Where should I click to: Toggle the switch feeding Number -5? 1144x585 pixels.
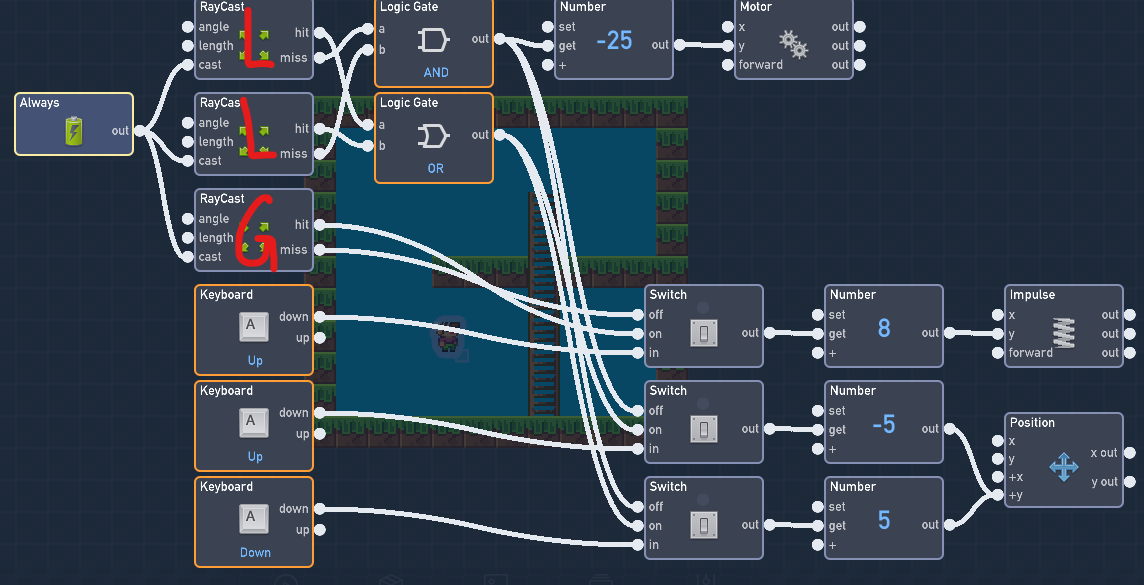coord(704,429)
